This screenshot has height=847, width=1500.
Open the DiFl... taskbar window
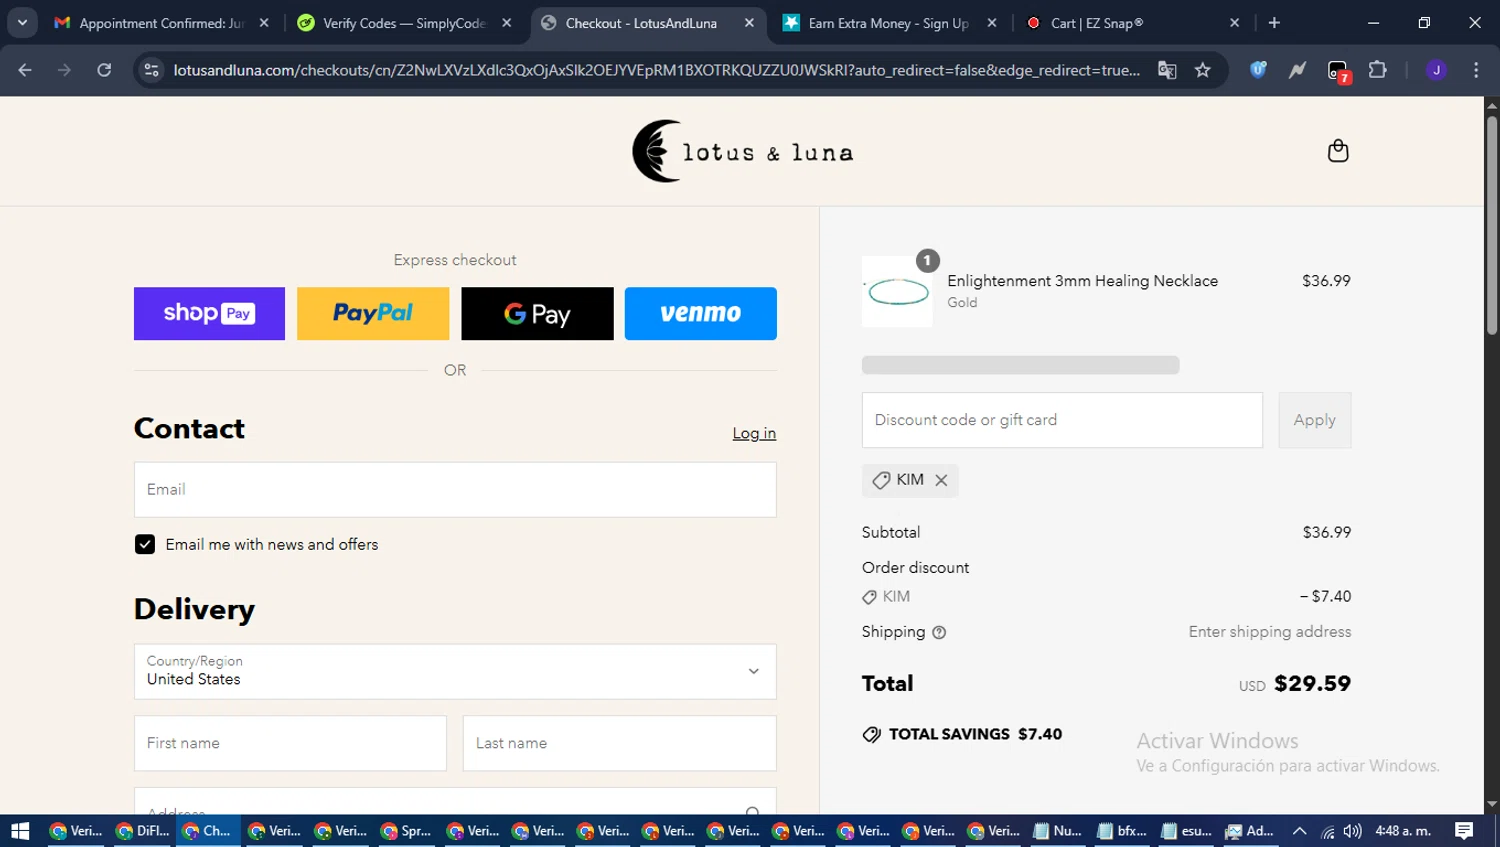click(142, 831)
